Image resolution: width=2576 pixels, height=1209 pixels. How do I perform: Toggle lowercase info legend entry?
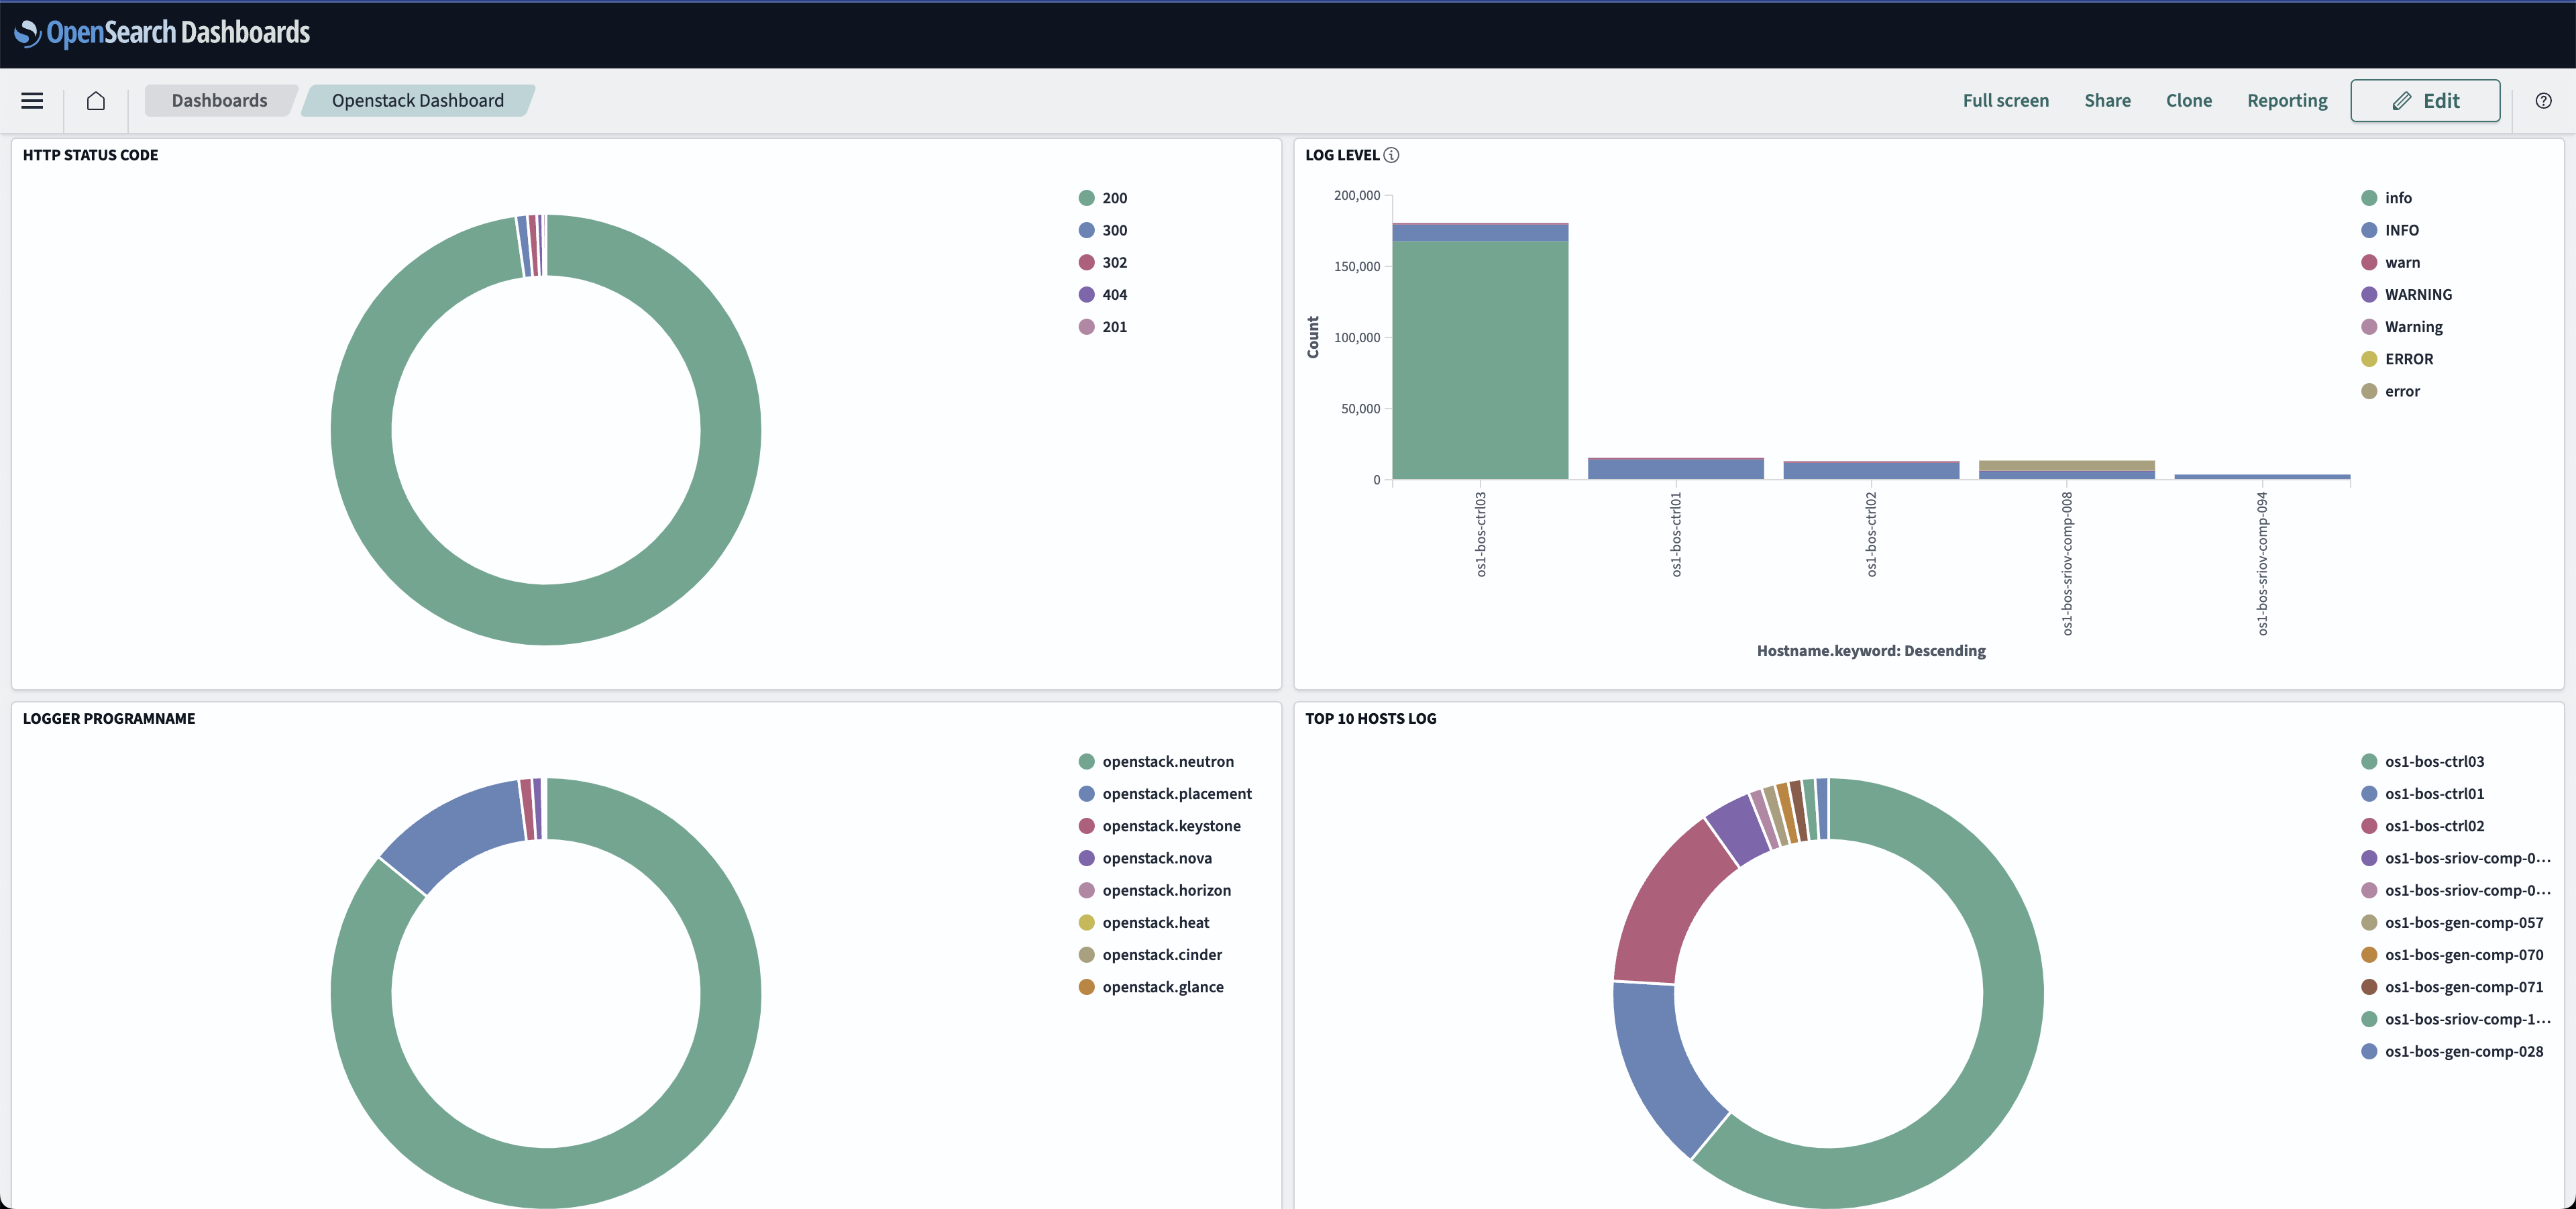coord(2386,198)
